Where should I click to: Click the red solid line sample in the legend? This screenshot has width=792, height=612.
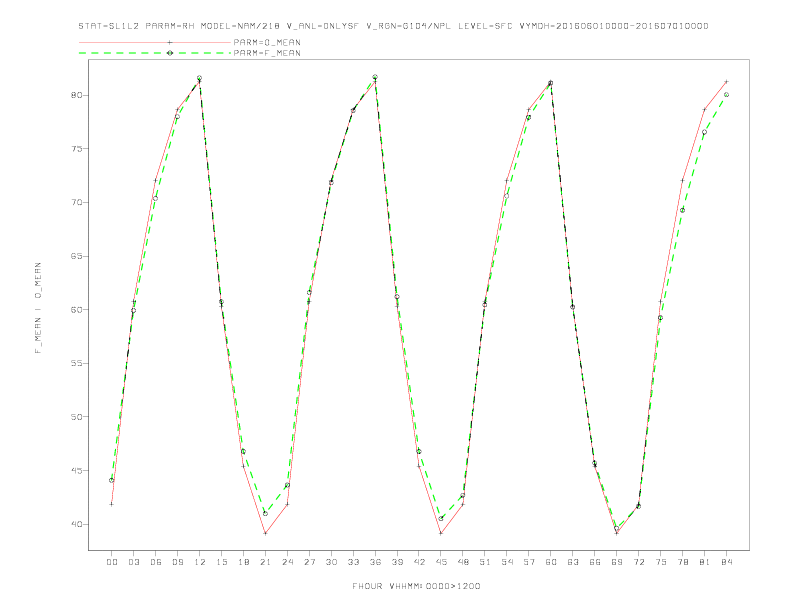click(x=155, y=42)
